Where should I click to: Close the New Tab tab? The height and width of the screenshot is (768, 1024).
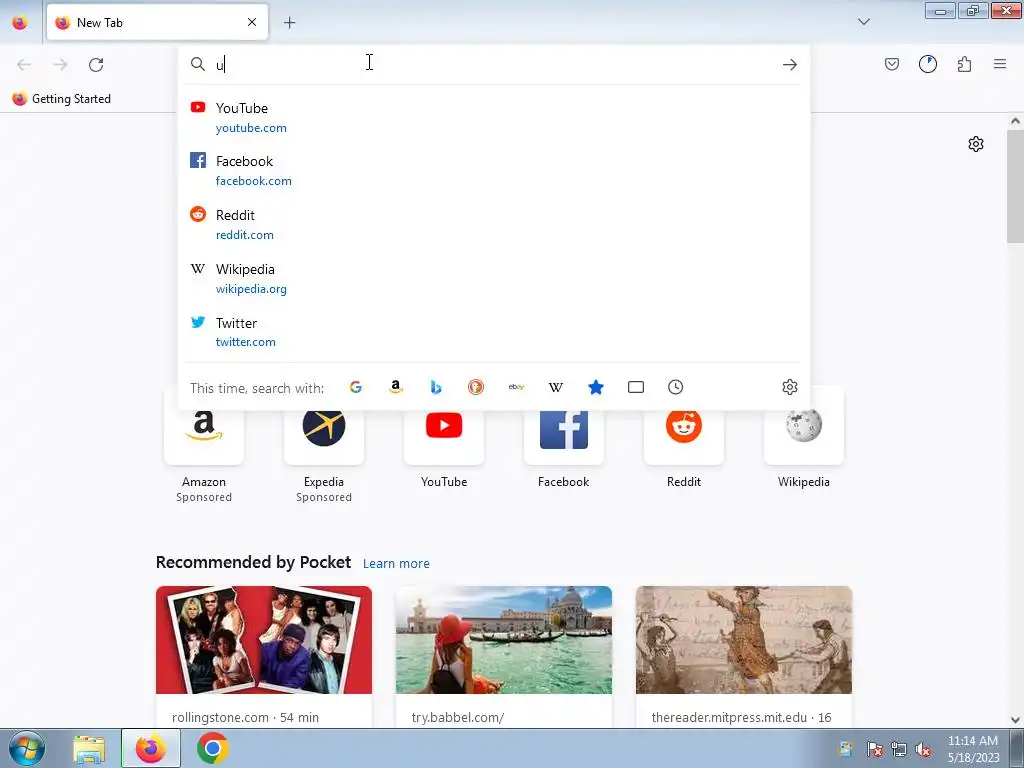[252, 22]
